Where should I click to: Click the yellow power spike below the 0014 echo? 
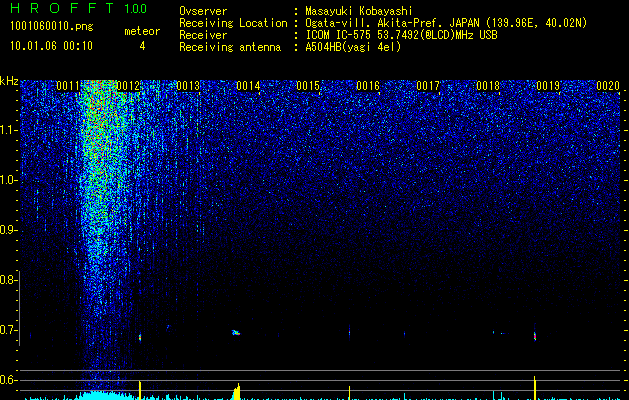(237, 392)
